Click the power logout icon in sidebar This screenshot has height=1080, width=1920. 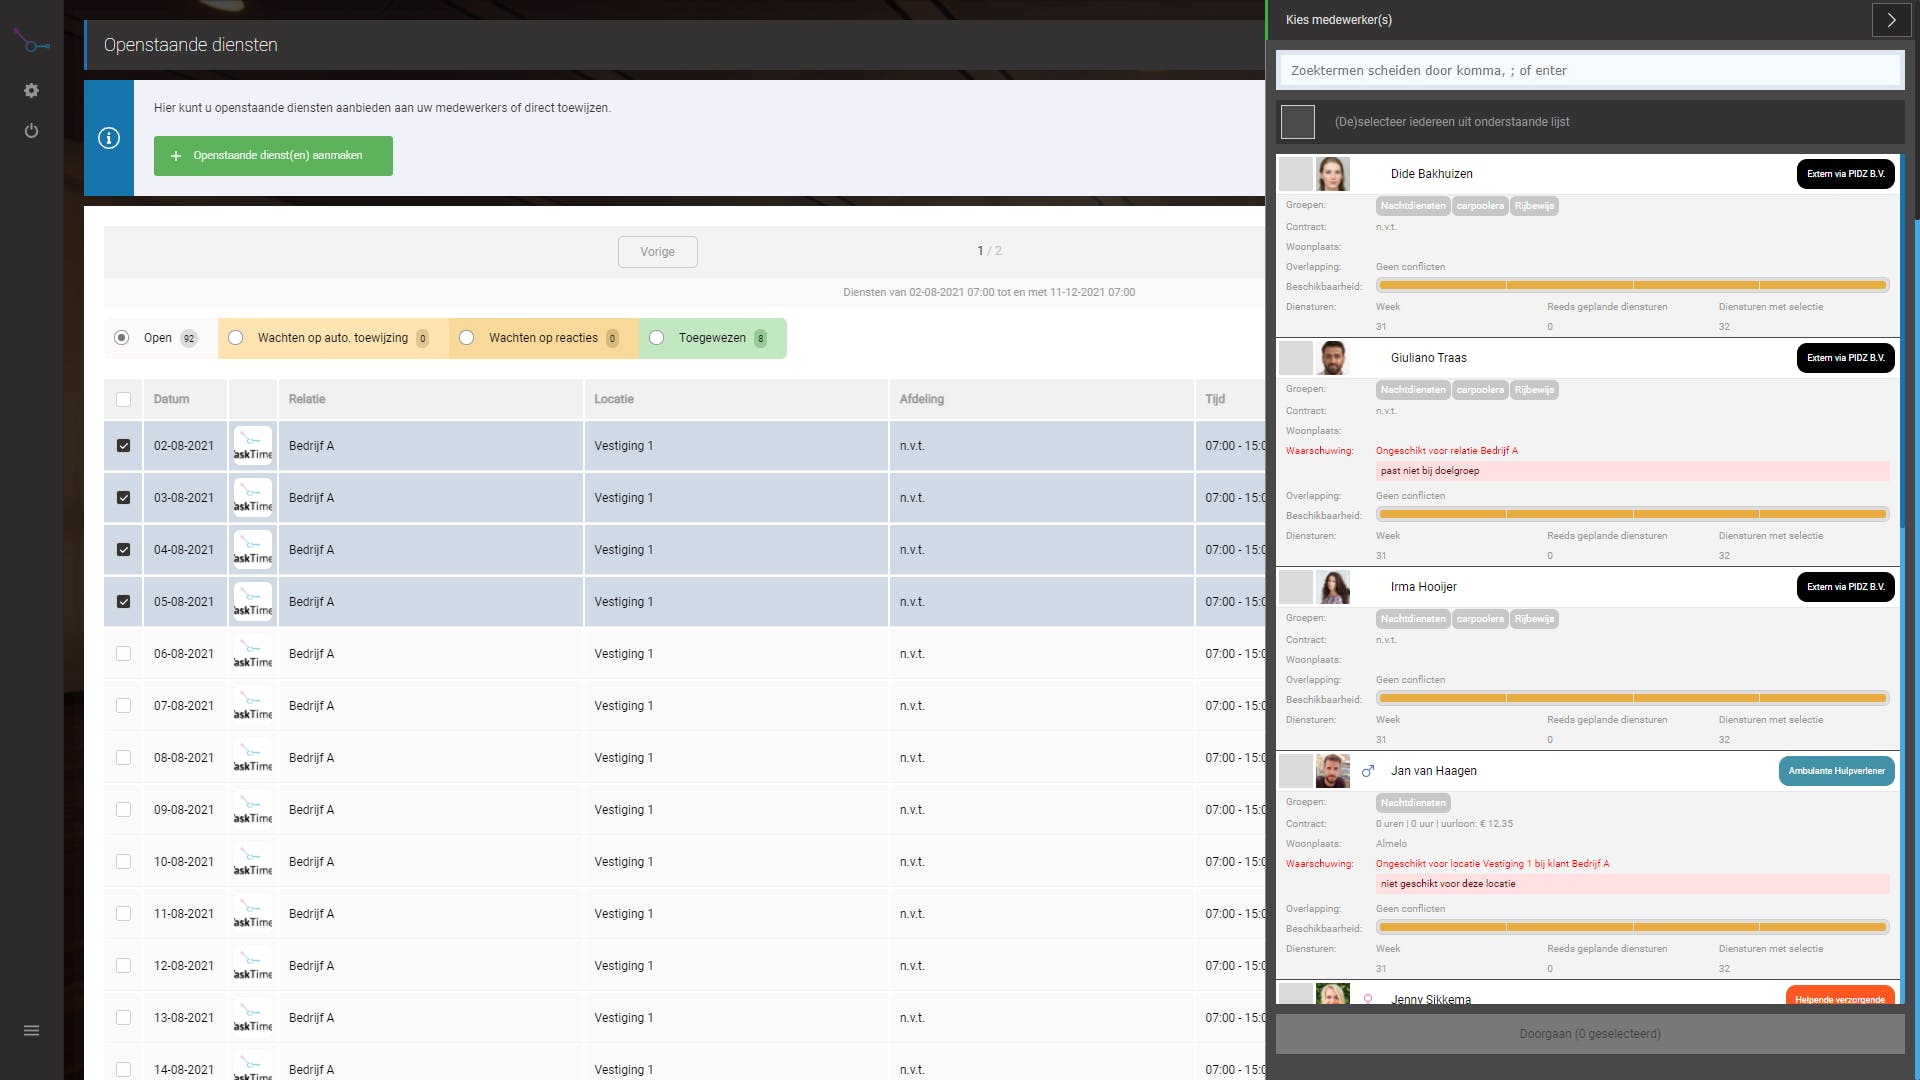click(x=31, y=131)
